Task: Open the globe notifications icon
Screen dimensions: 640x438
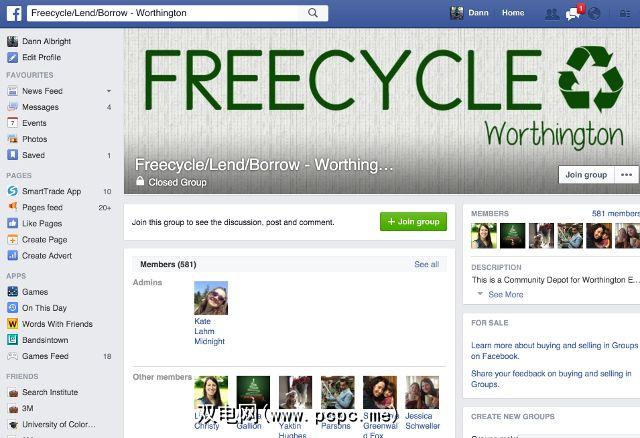Action: [x=594, y=13]
